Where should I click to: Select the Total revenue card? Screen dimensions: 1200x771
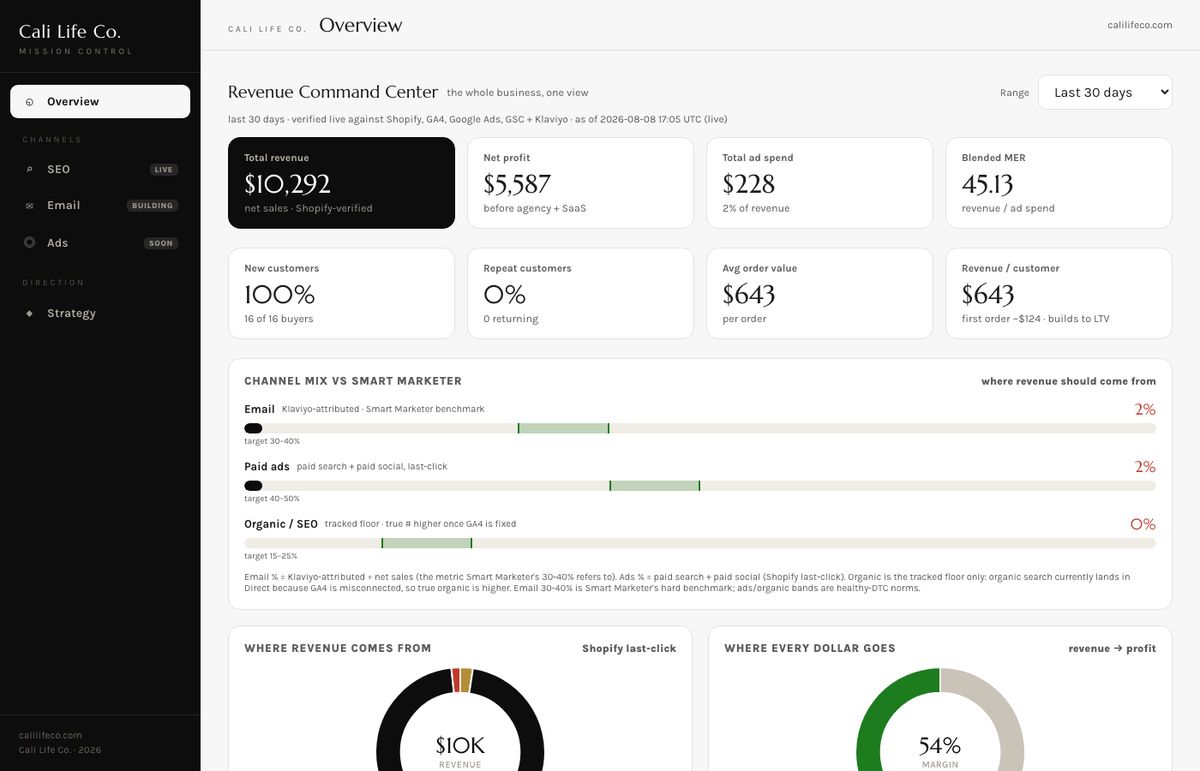pyautogui.click(x=341, y=183)
